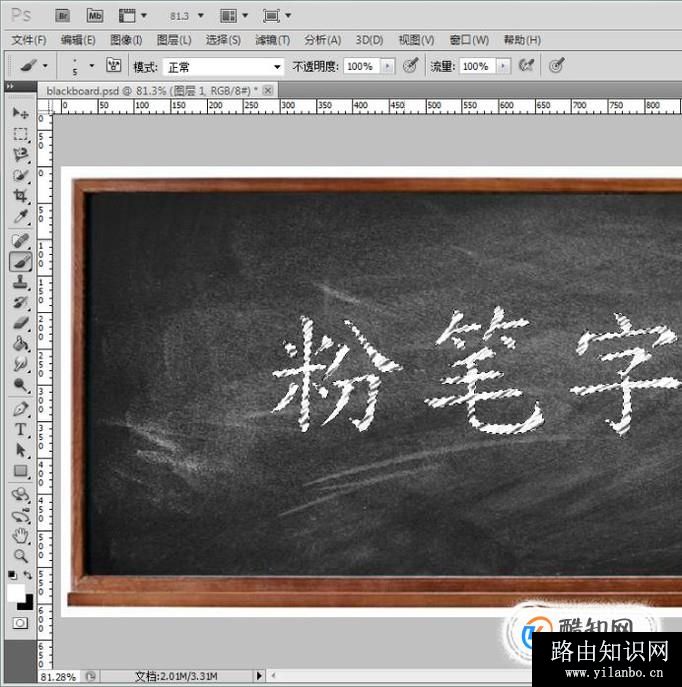The width and height of the screenshot is (682, 687).
Task: Click the zoom percentage field in status bar
Action: tap(58, 677)
